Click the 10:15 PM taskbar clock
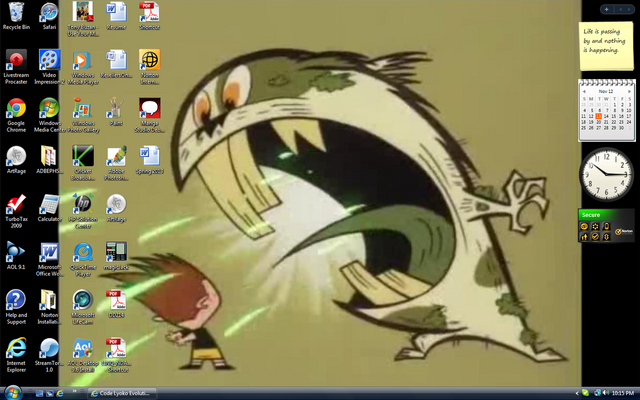This screenshot has width=640, height=400. click(623, 393)
